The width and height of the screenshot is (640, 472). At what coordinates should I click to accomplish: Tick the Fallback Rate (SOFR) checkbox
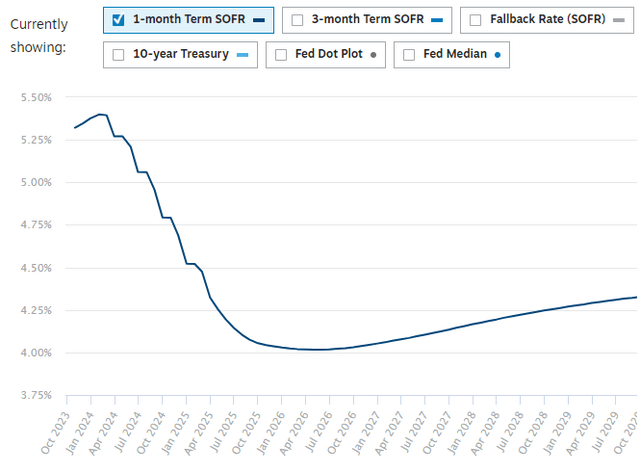[x=475, y=19]
